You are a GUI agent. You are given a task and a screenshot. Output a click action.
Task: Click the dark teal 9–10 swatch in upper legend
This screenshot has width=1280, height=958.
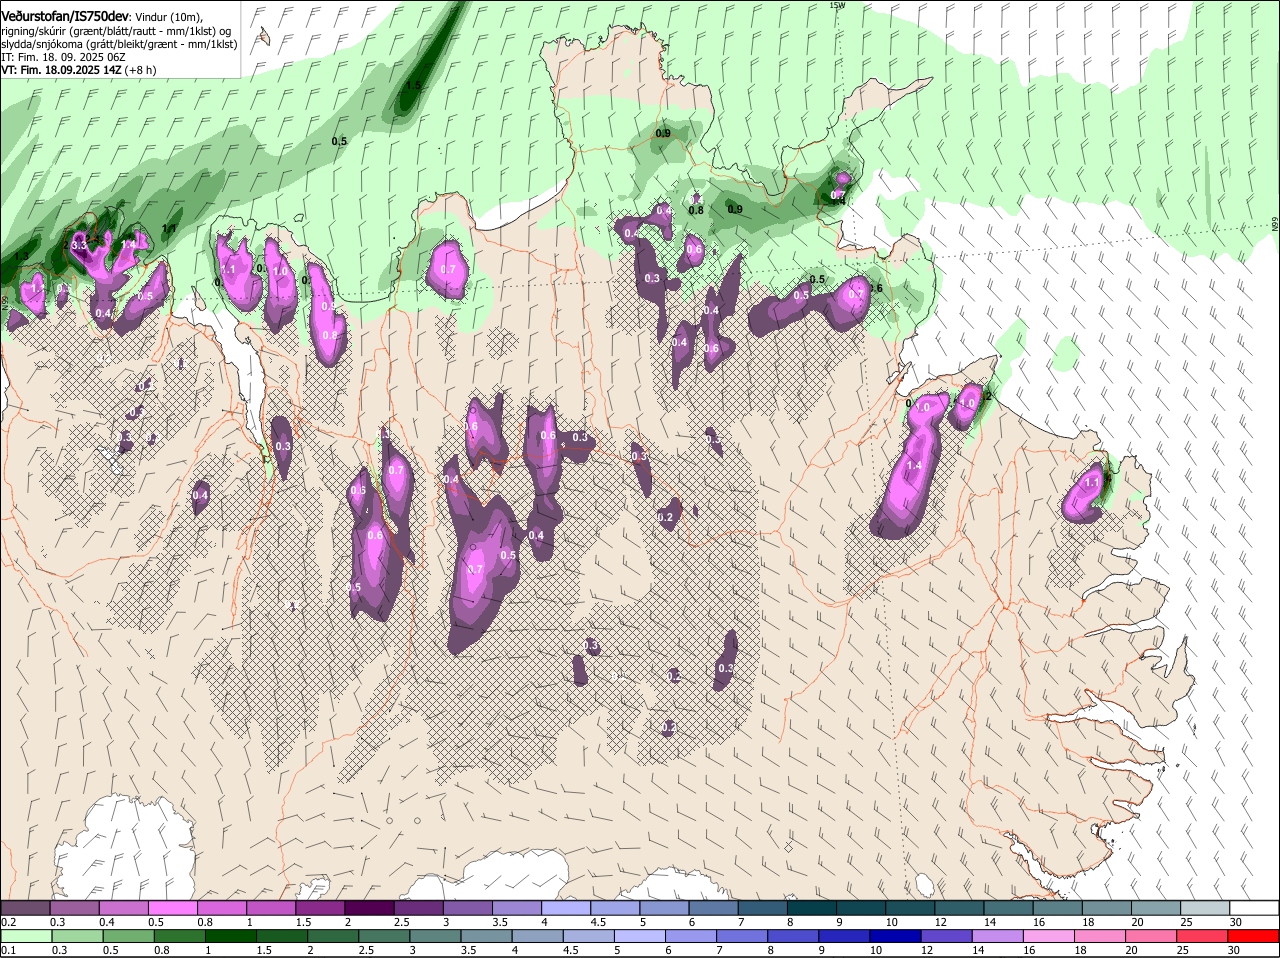[863, 908]
